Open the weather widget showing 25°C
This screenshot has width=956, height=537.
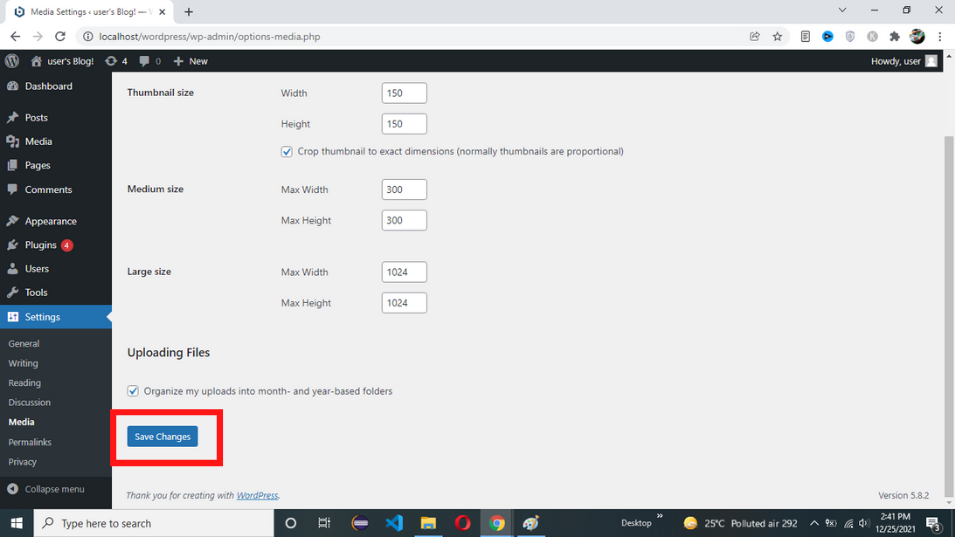740,523
